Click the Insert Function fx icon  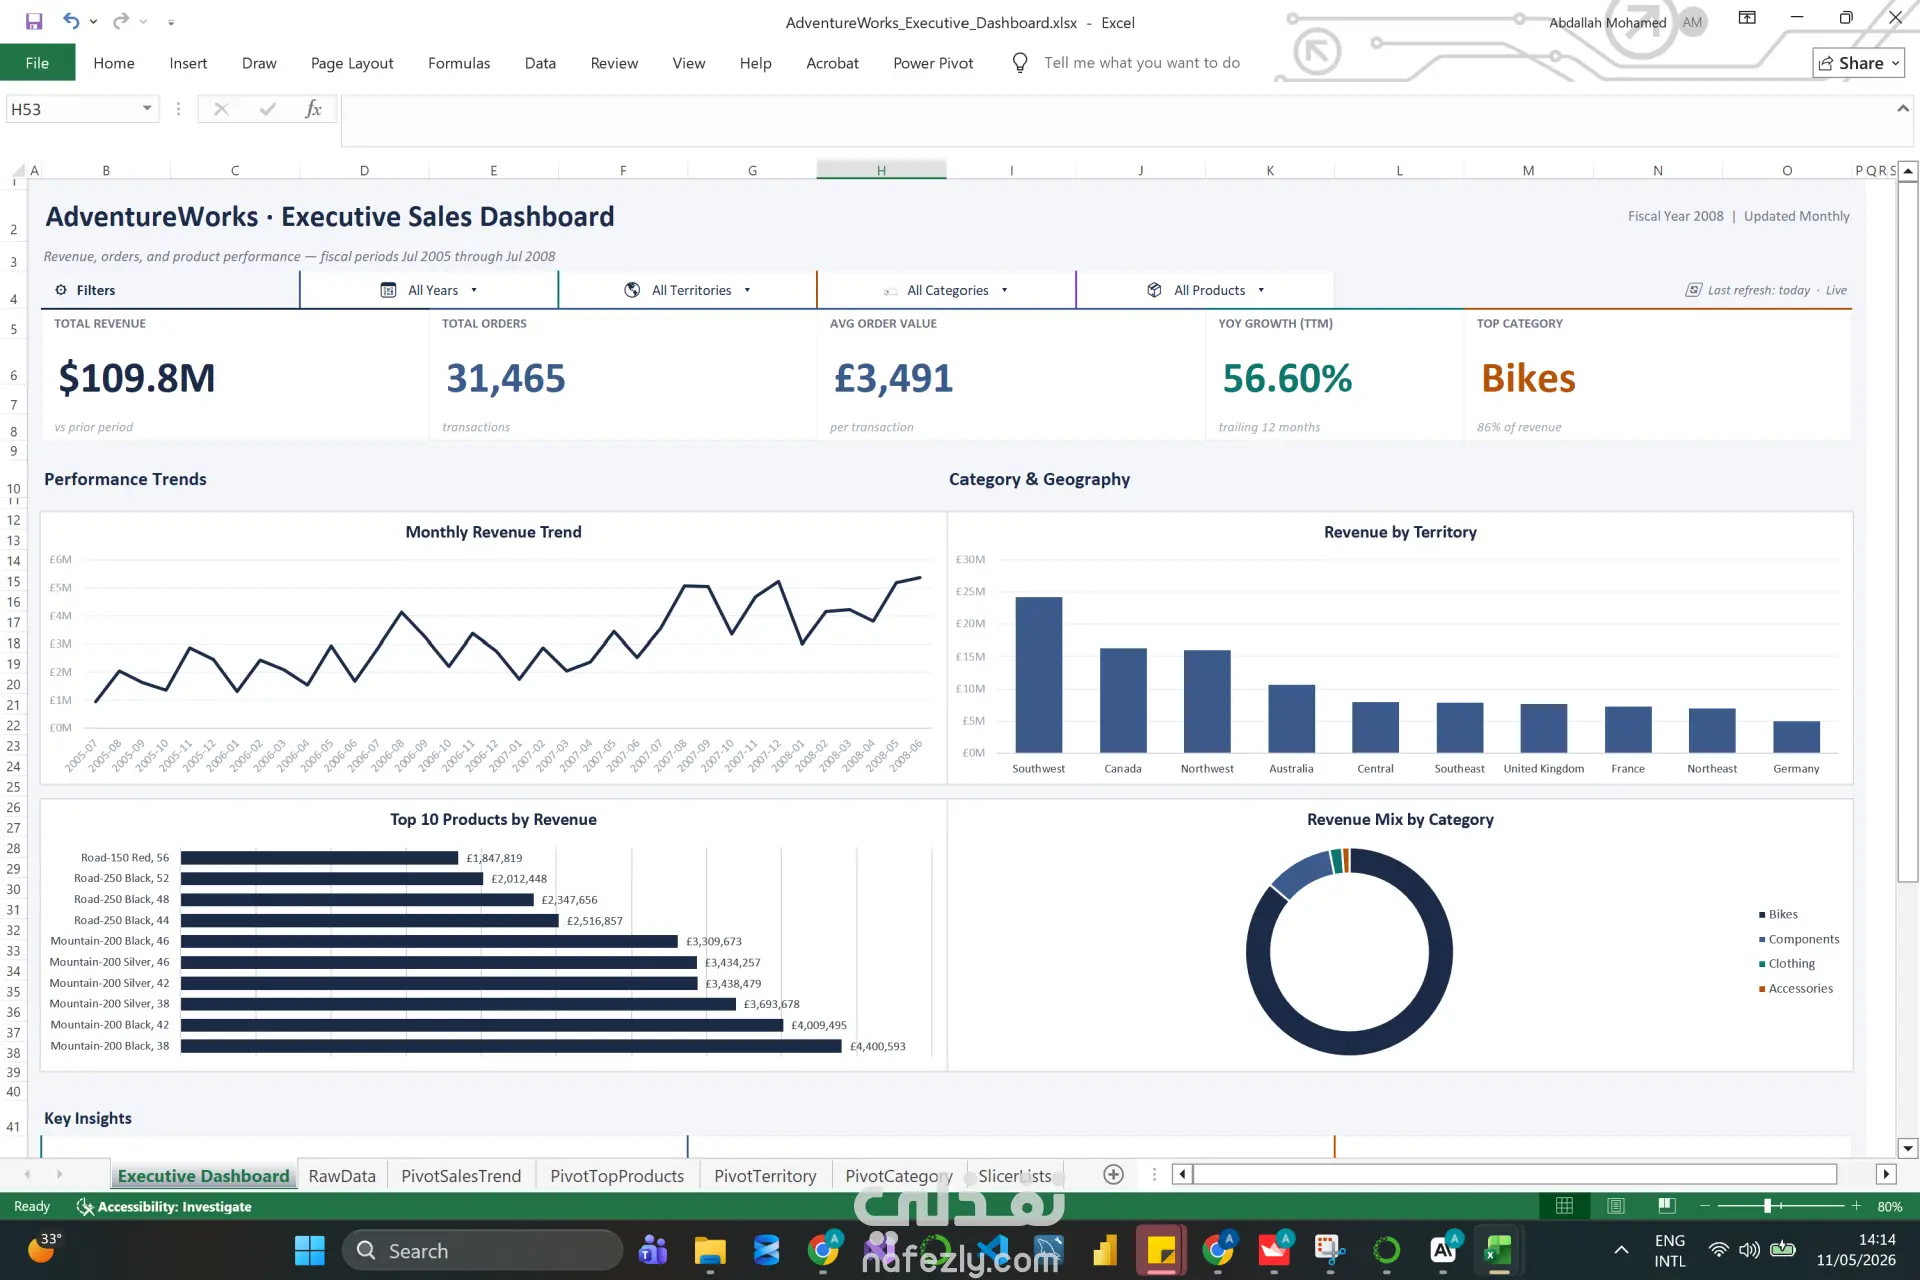click(313, 109)
